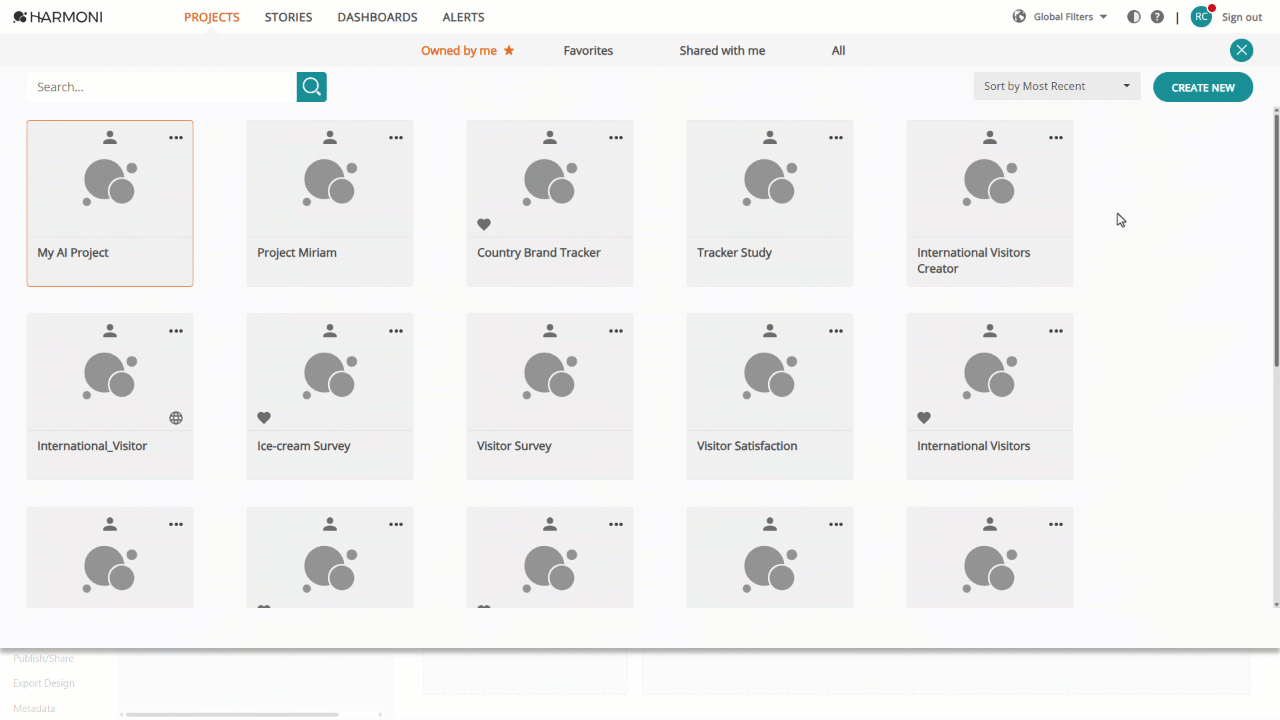Open the Sort by Most Recent dropdown
The image size is (1280, 720).
pos(1057,86)
